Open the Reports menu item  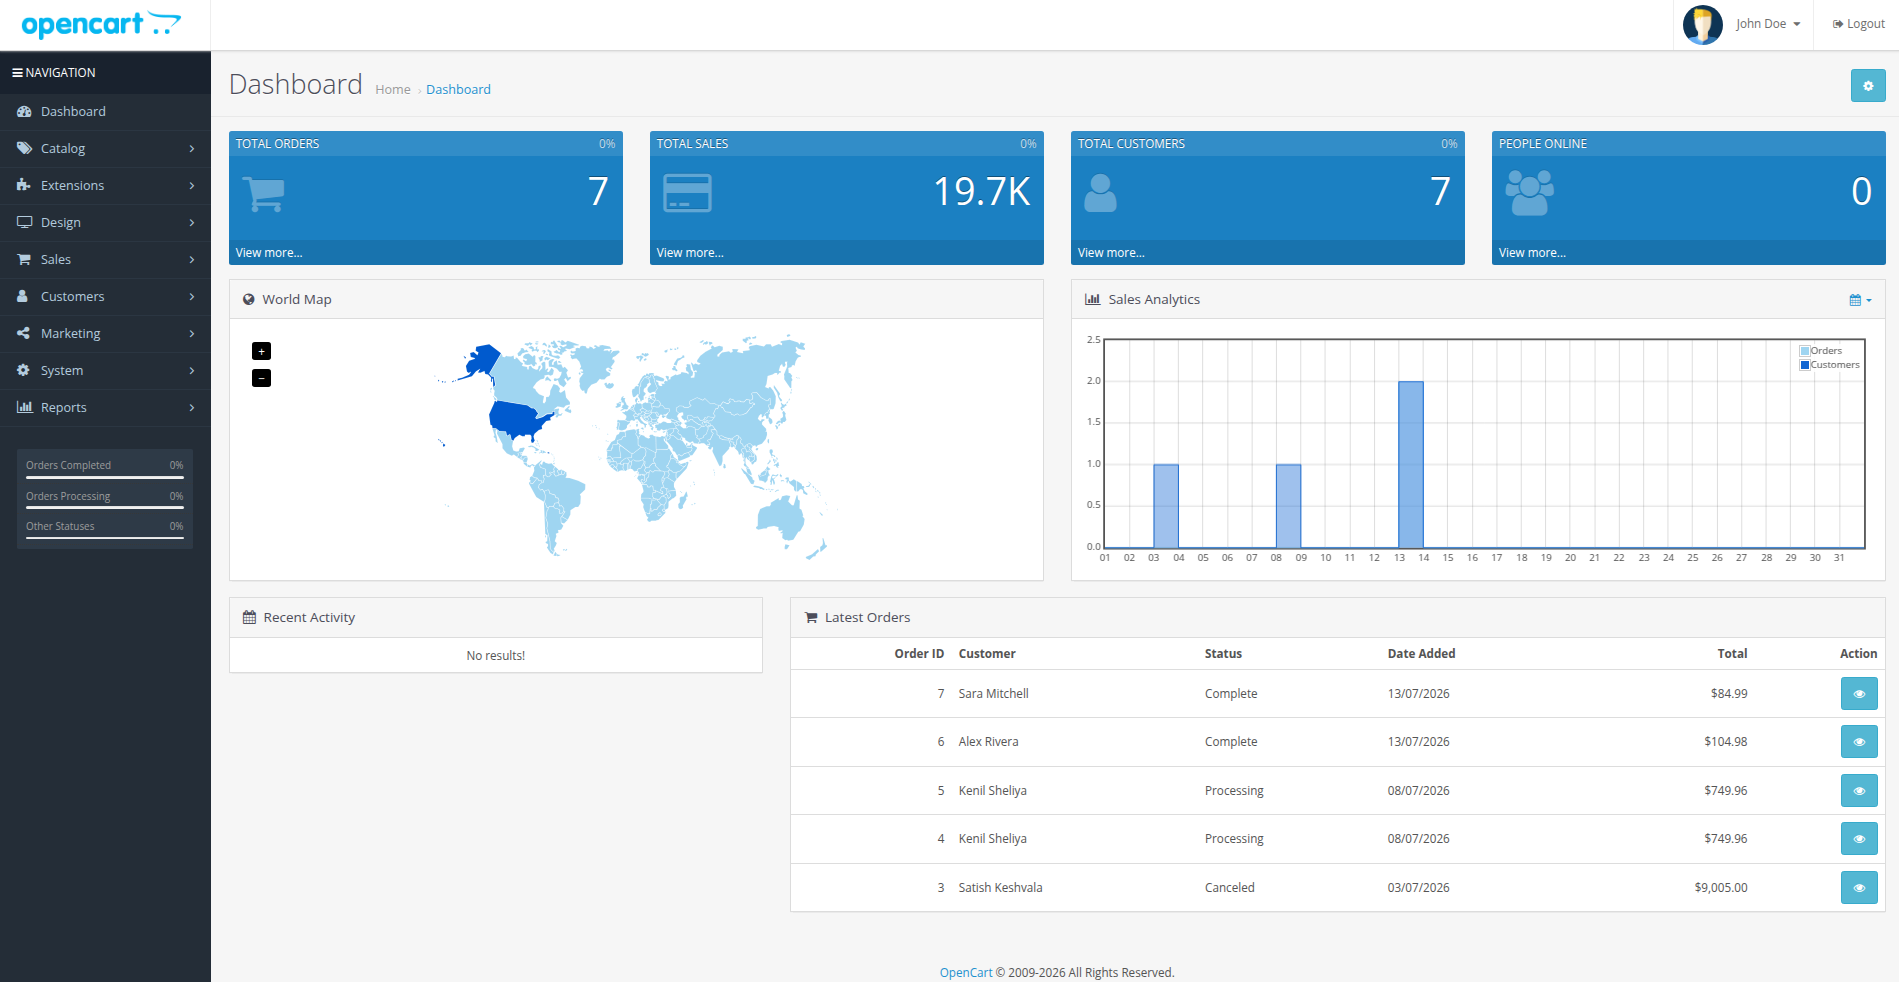[x=105, y=408]
